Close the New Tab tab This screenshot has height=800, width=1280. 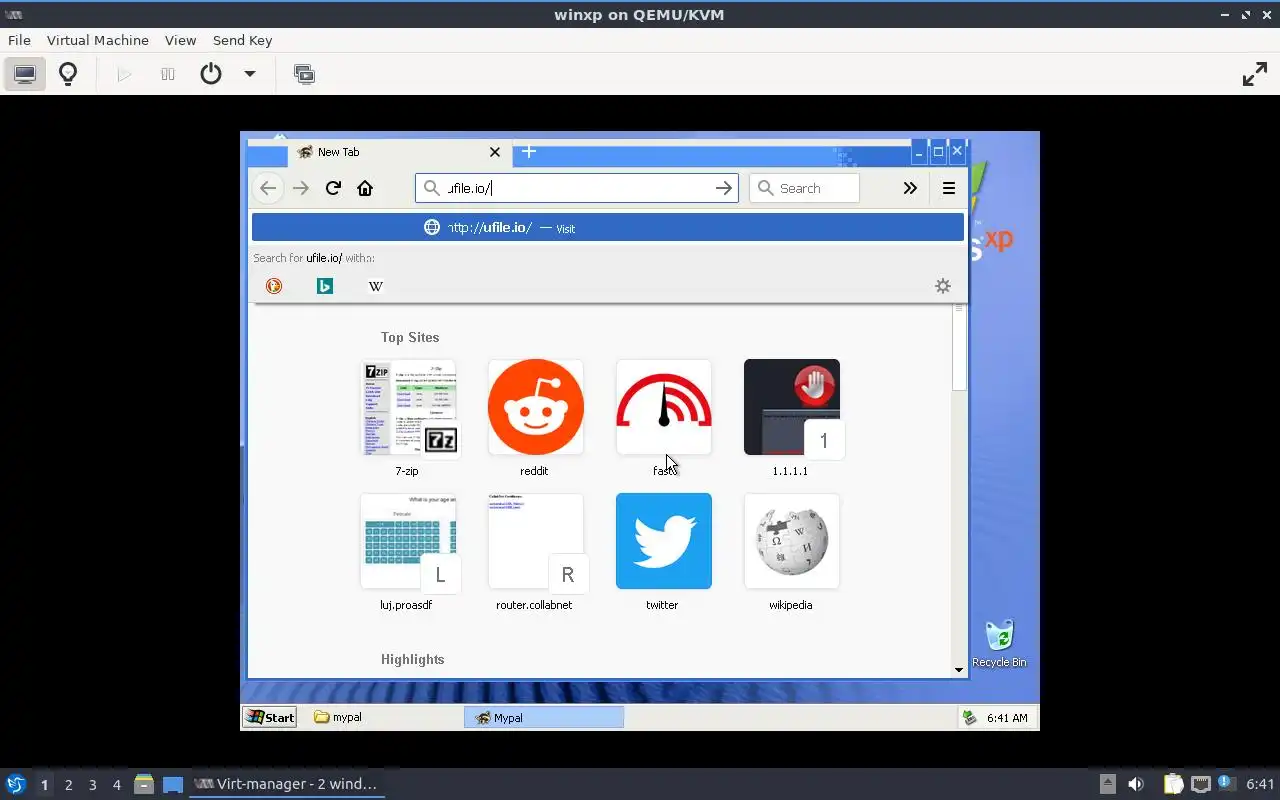click(x=495, y=152)
